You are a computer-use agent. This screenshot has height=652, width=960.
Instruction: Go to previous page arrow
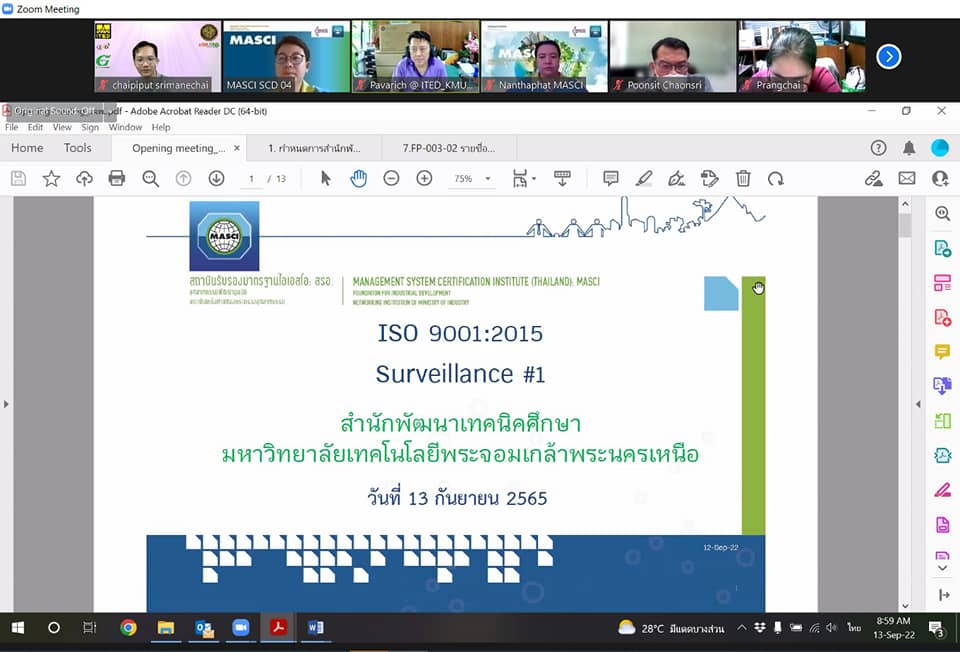183,179
